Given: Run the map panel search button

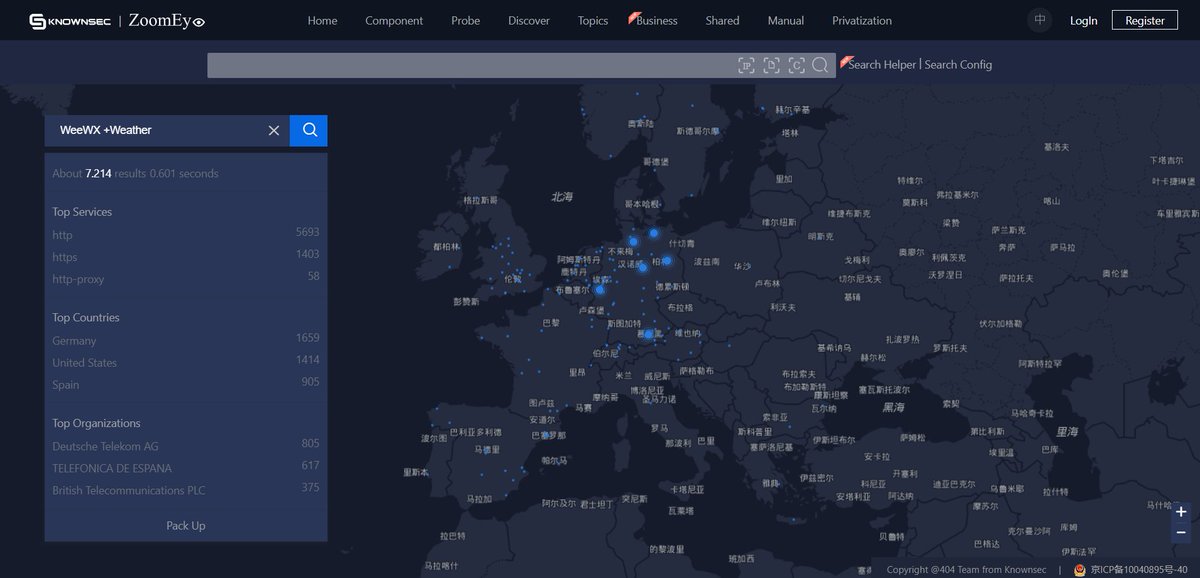Looking at the screenshot, I should pyautogui.click(x=309, y=130).
